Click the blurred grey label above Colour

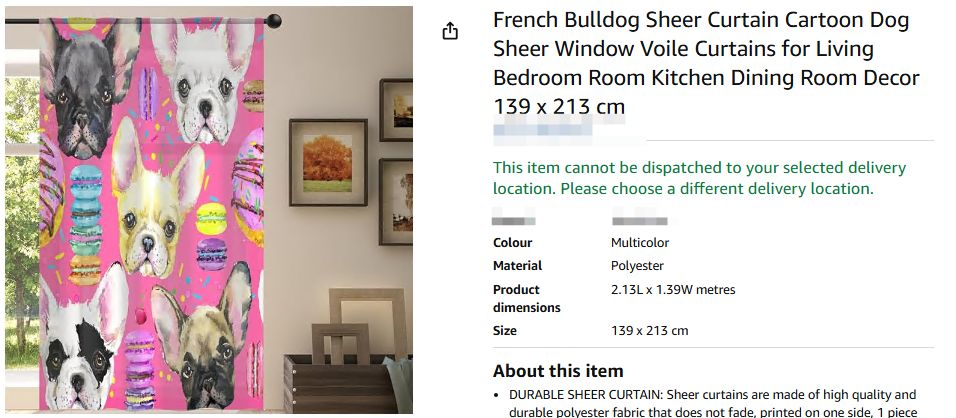[x=514, y=220]
